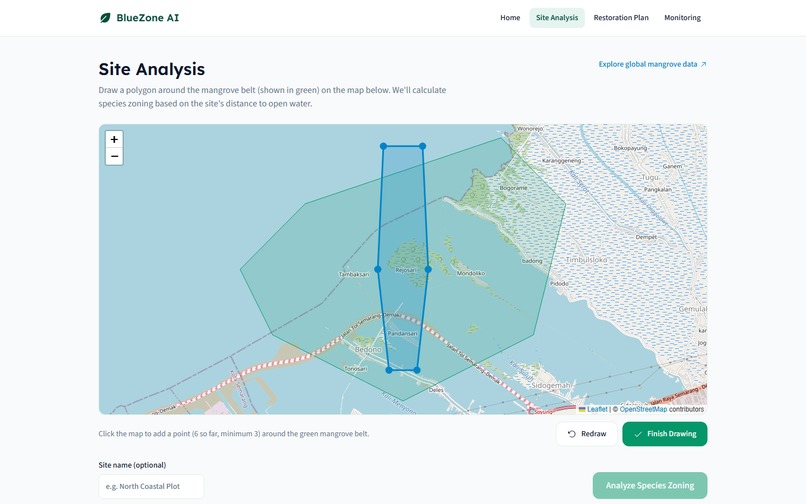This screenshot has width=806, height=504.
Task: Click the Pangkalan label on map
Action: [x=657, y=190]
